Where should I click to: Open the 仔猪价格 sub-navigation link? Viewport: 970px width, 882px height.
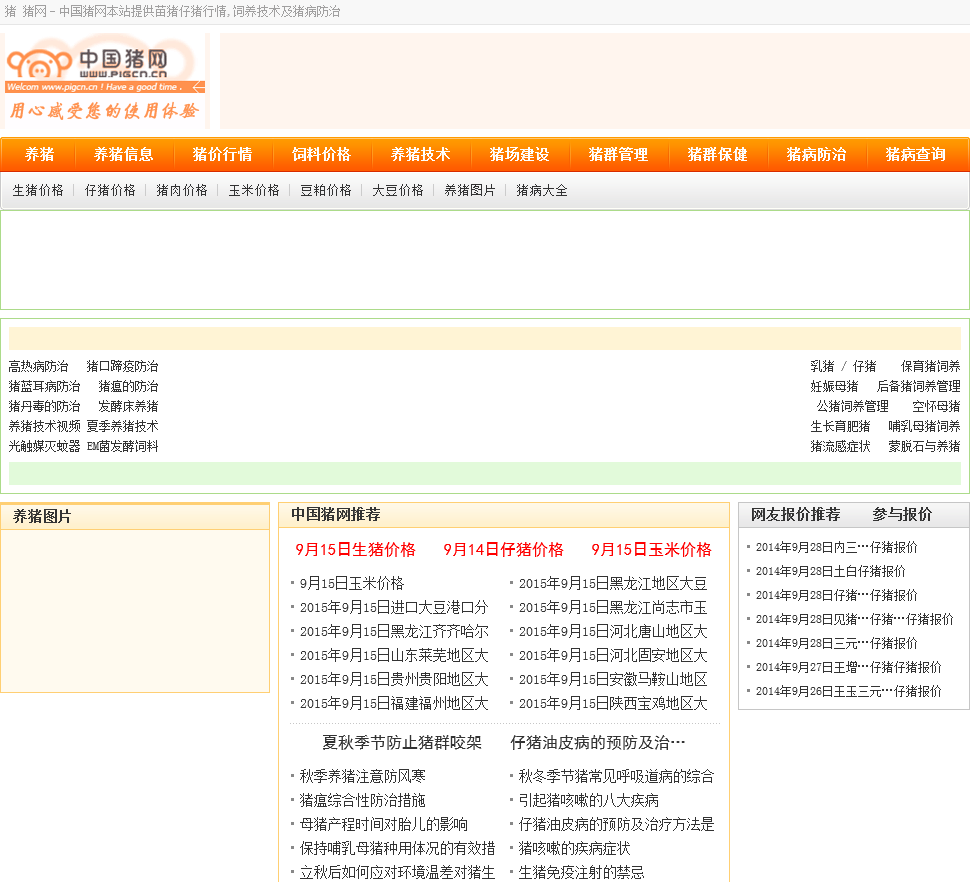pyautogui.click(x=109, y=191)
